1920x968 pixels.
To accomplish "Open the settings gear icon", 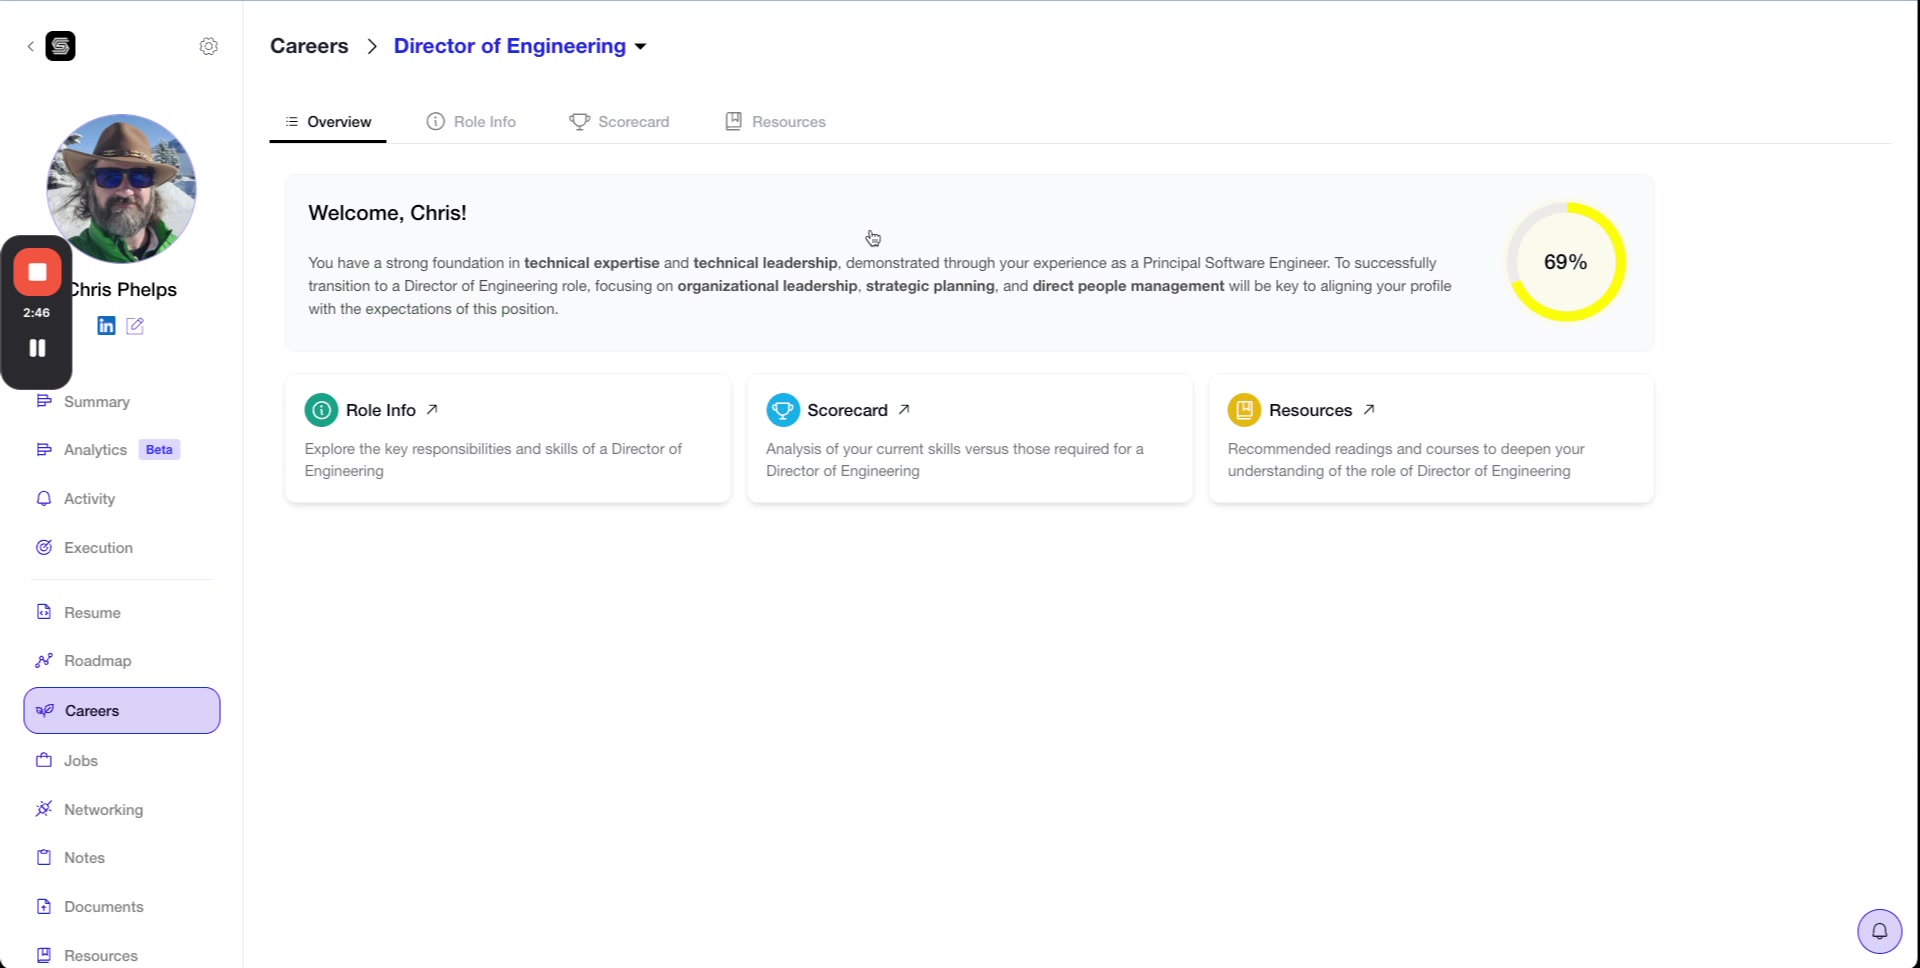I will click(x=208, y=46).
